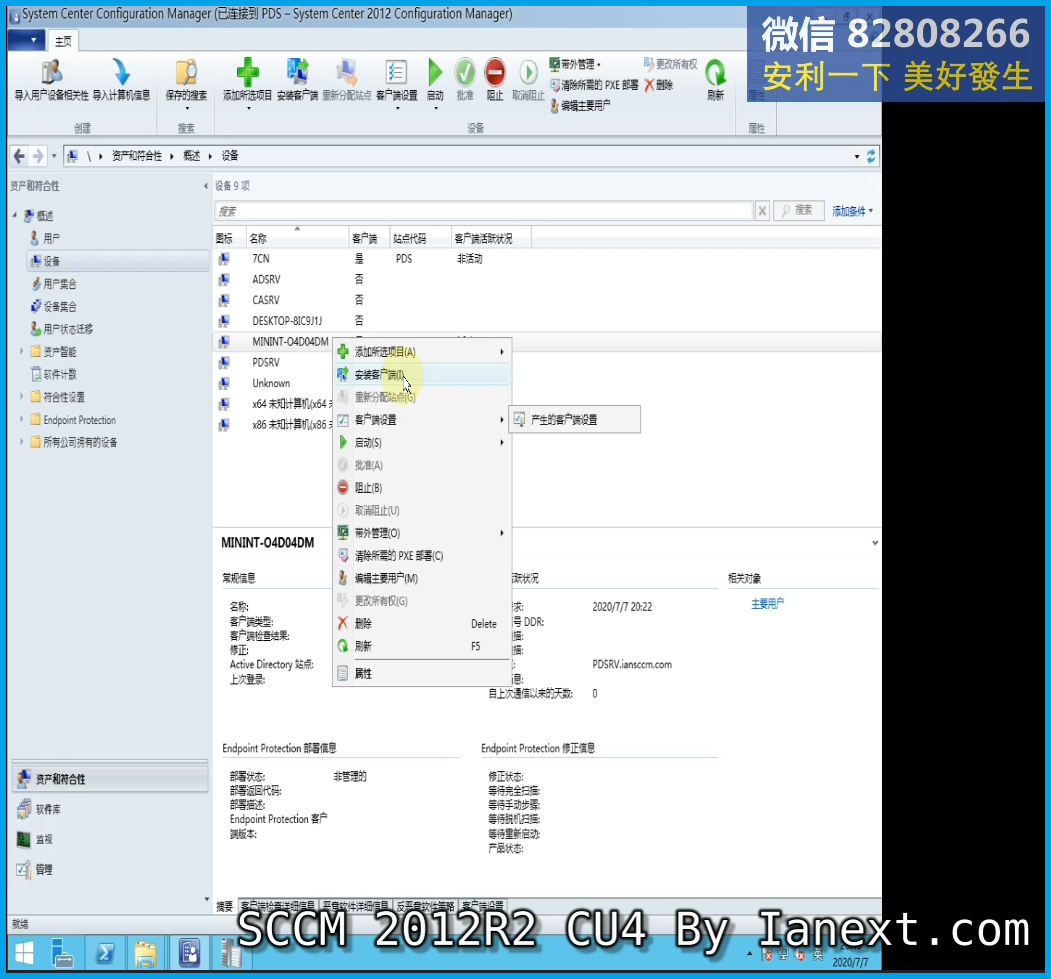
Task: Launch PowerShell from the taskbar
Action: (105, 953)
